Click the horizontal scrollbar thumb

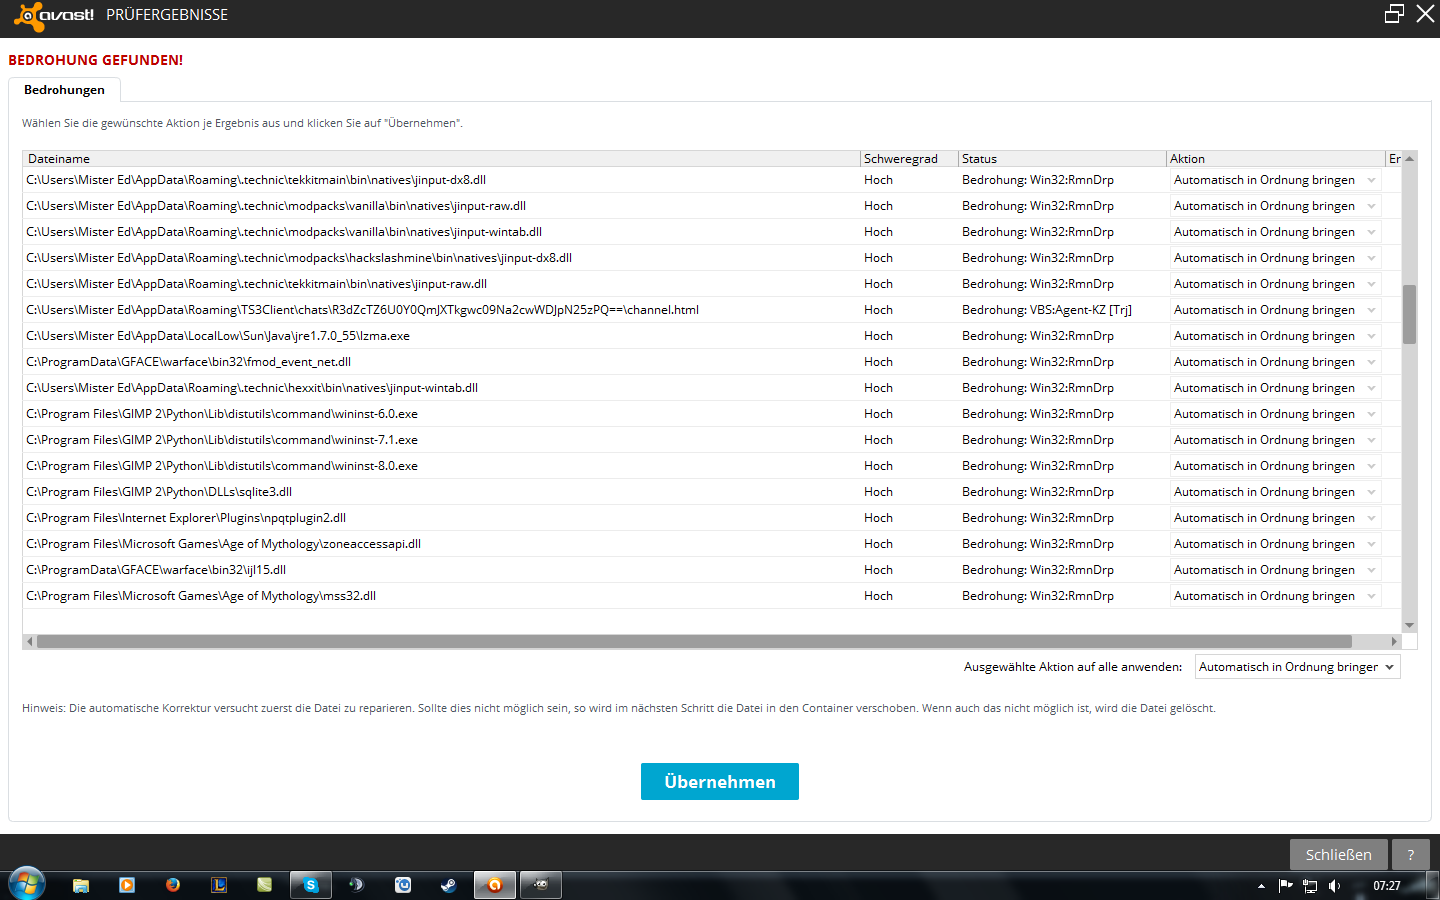click(x=694, y=642)
